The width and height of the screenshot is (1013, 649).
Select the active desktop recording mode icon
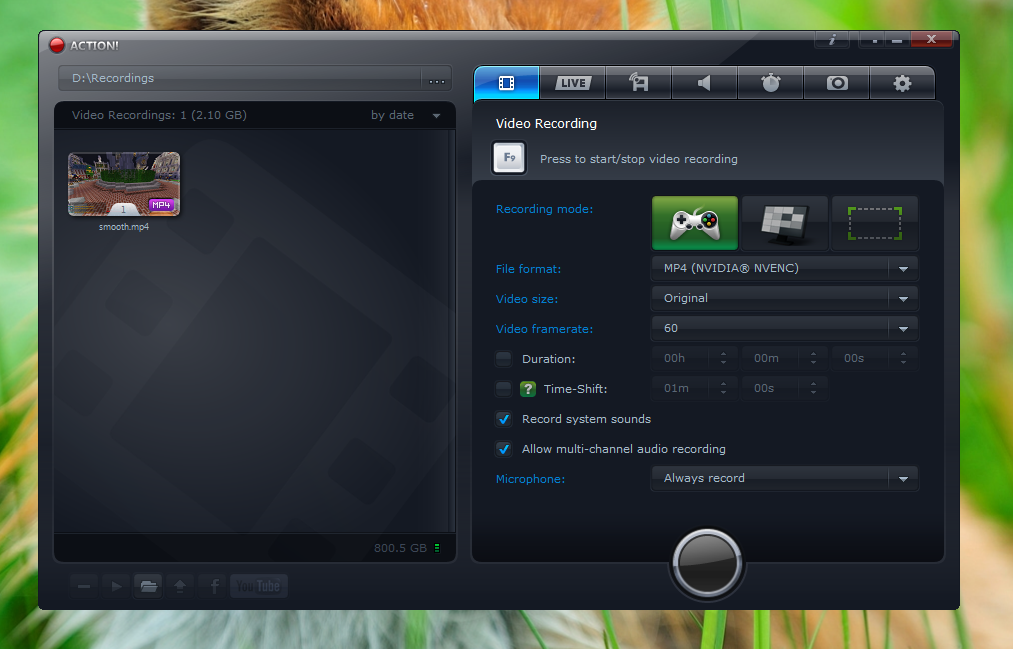(784, 223)
